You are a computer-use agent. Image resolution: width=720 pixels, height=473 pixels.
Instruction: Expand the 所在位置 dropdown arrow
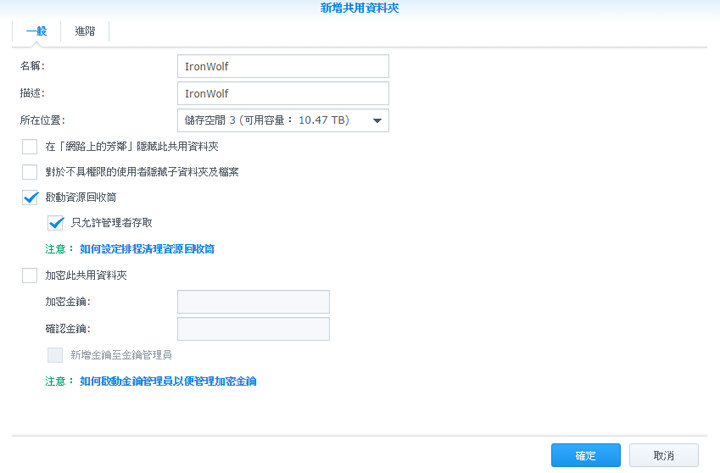[377, 121]
